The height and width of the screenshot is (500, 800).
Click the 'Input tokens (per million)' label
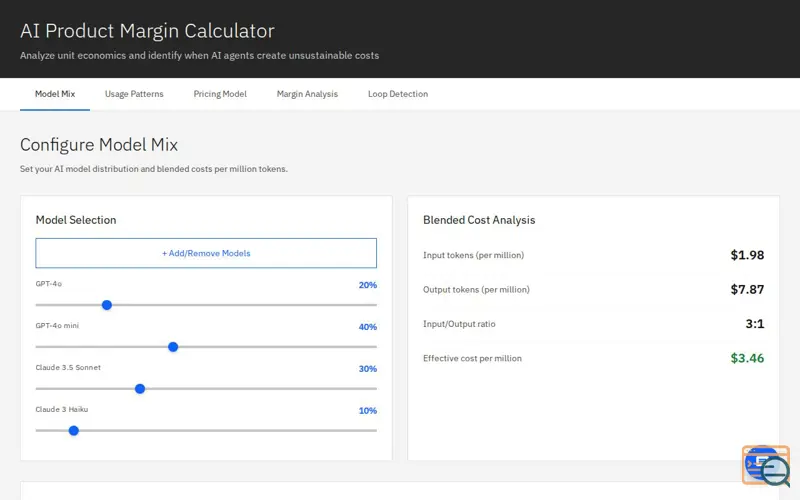coord(473,255)
